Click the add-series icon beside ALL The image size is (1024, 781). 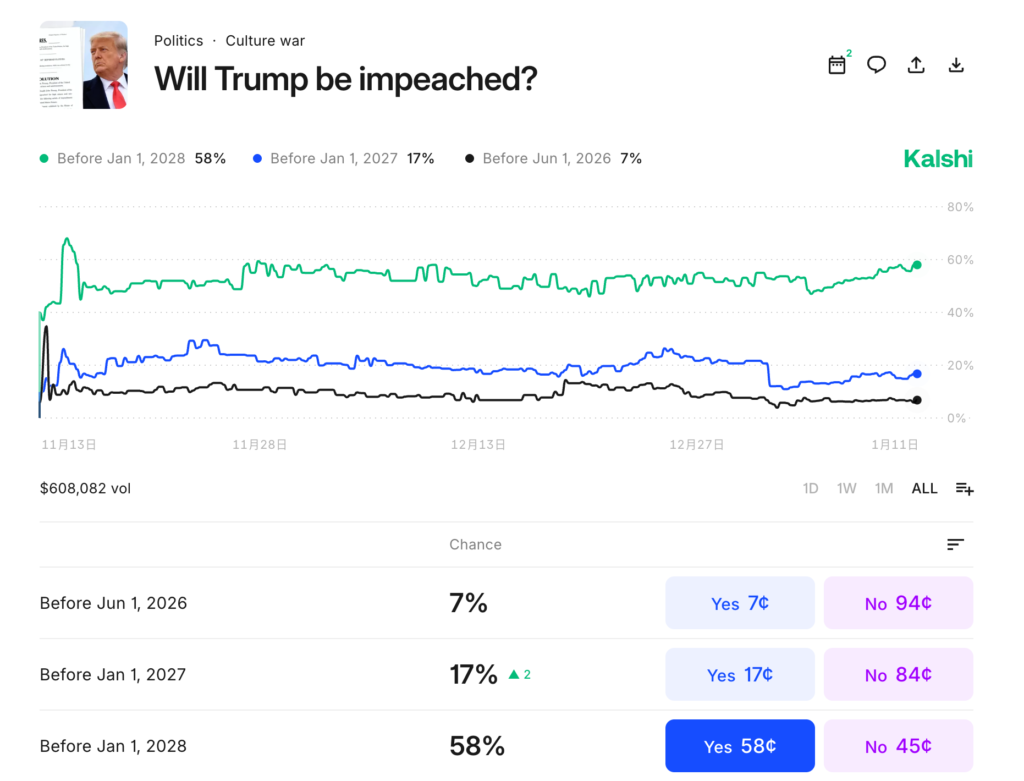coord(964,488)
